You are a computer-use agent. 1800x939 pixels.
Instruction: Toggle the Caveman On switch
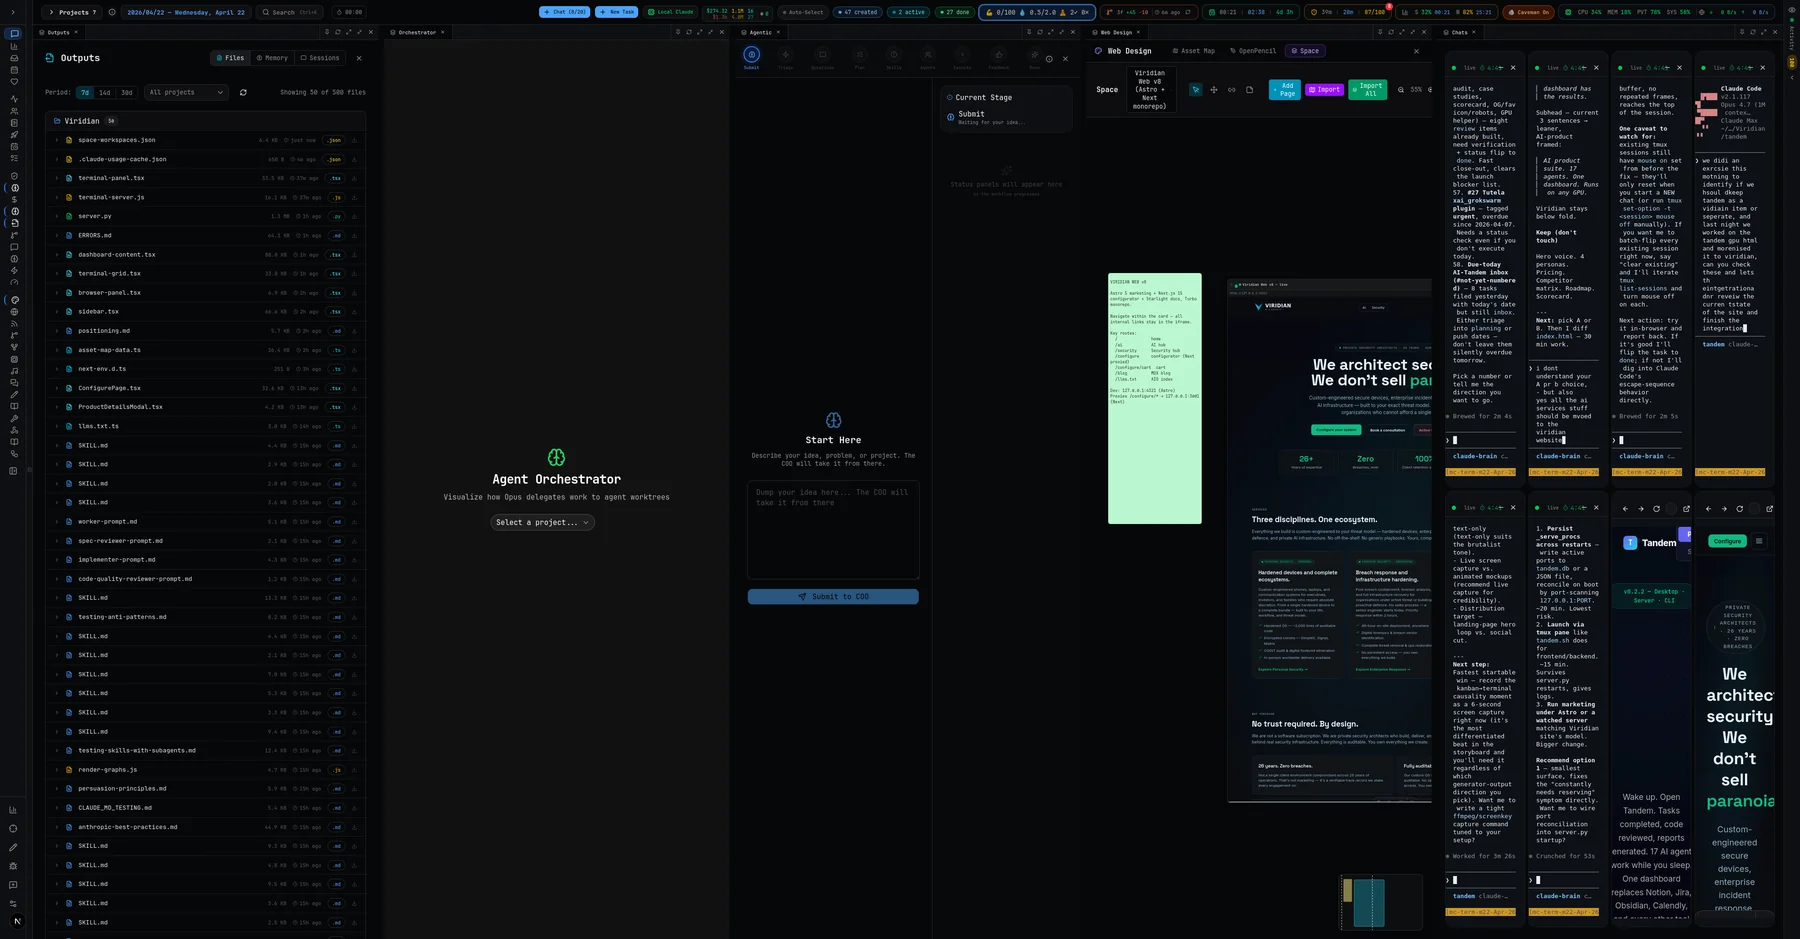(x=1528, y=12)
